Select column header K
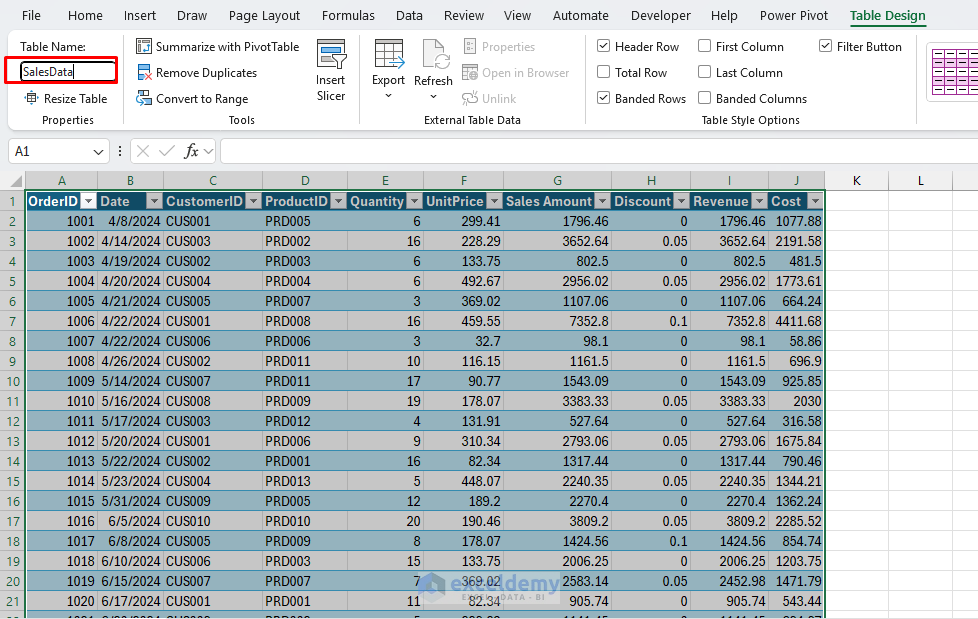 (857, 180)
